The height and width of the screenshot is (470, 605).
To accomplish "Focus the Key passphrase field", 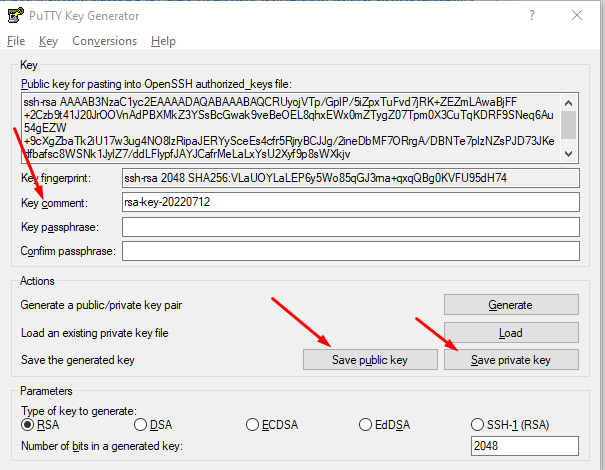I will (x=351, y=227).
